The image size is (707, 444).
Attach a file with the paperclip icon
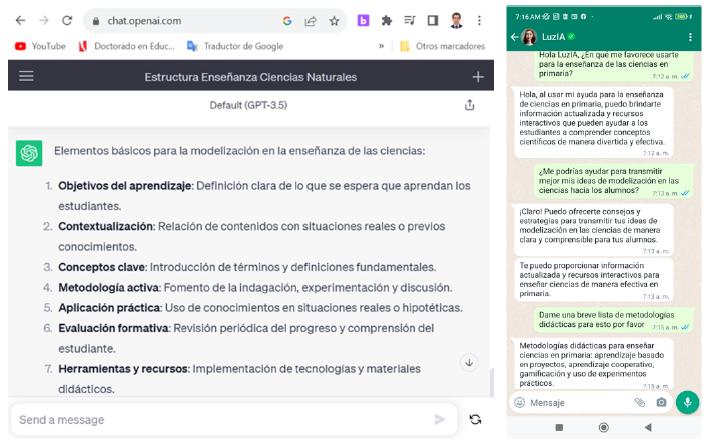pyautogui.click(x=639, y=403)
